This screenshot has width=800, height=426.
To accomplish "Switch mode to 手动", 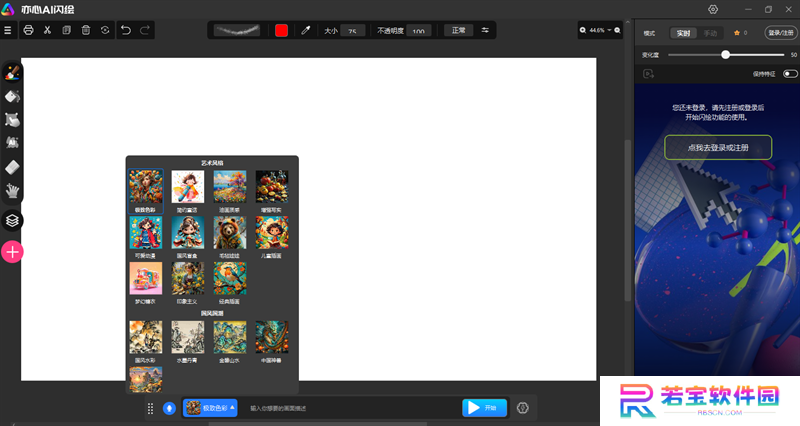I will pos(710,33).
